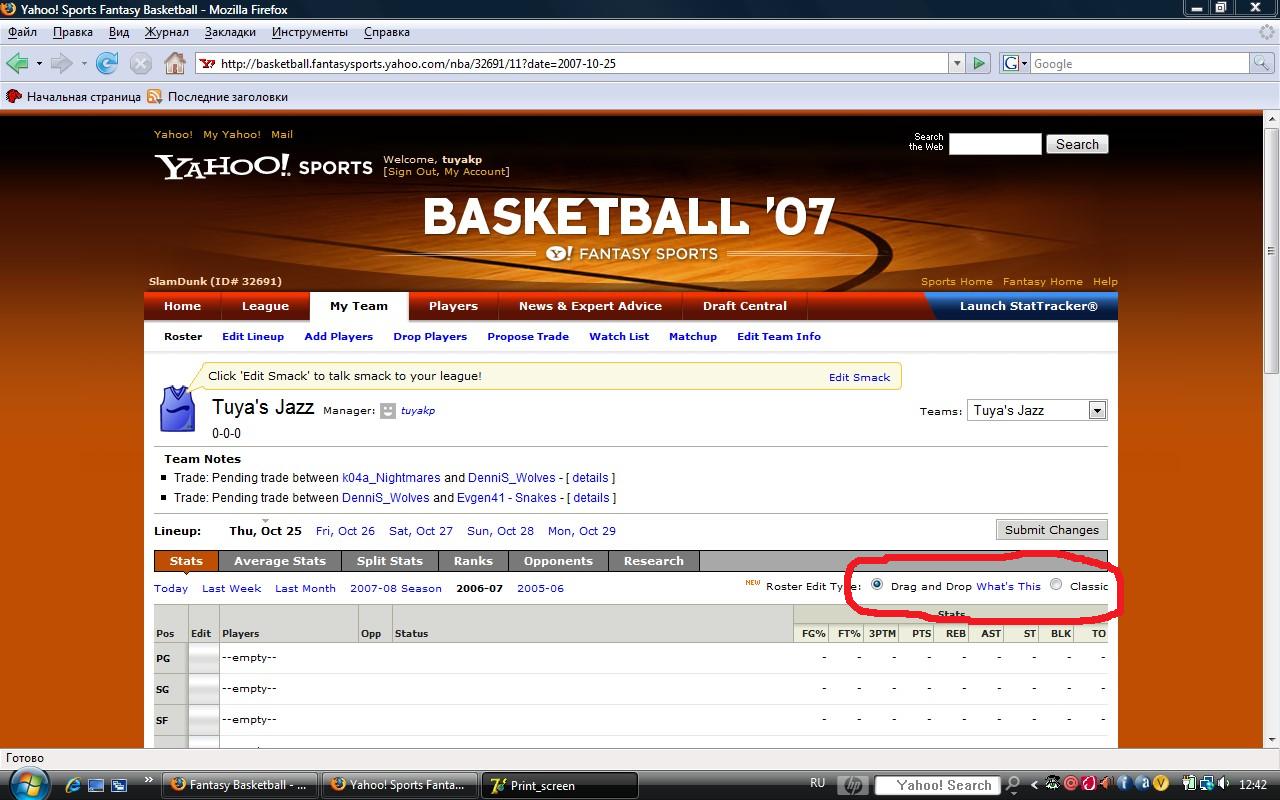This screenshot has height=800, width=1280.
Task: Click the browser Forward arrow
Action: pos(61,63)
